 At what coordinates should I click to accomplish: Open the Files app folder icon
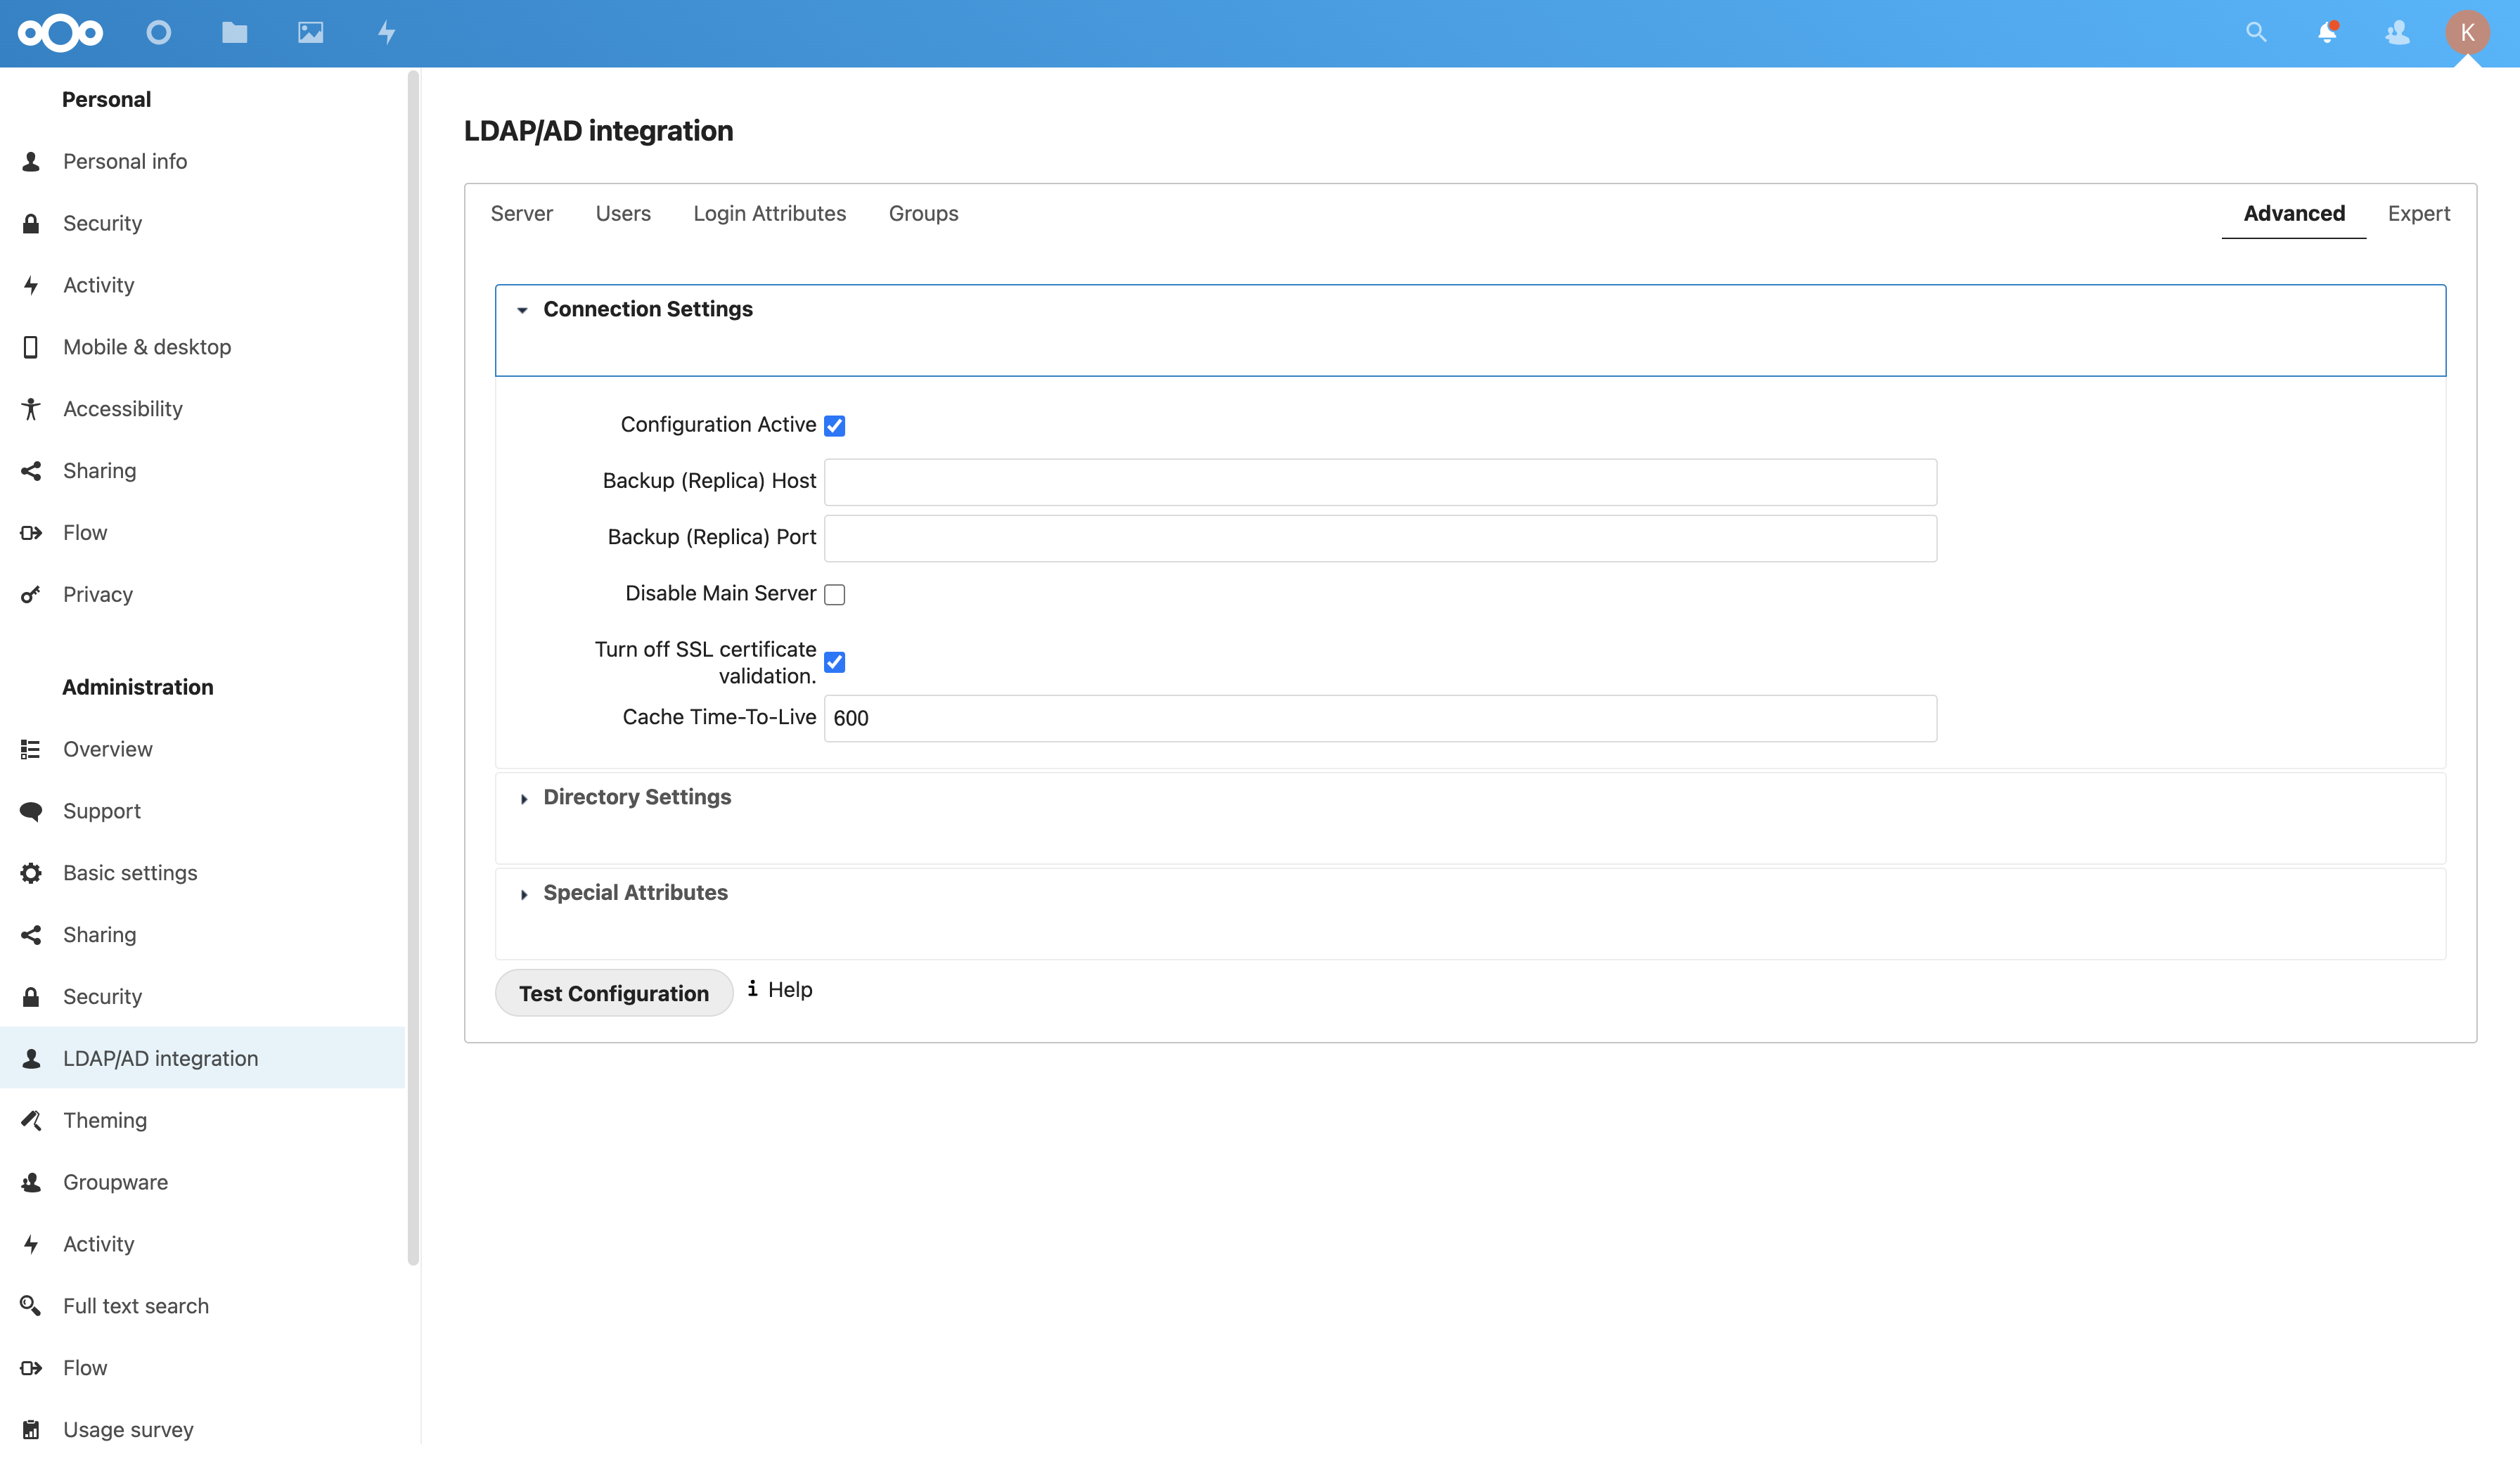click(x=234, y=33)
